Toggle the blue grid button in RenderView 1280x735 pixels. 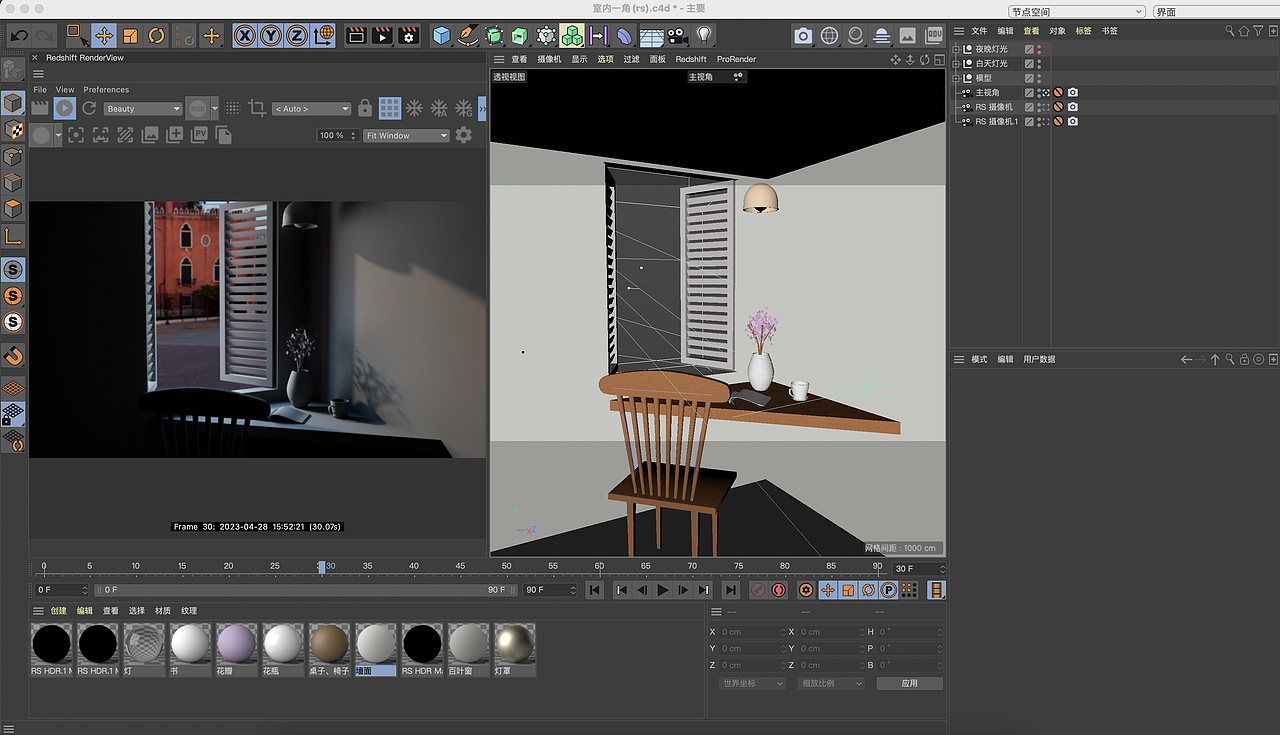(x=390, y=108)
